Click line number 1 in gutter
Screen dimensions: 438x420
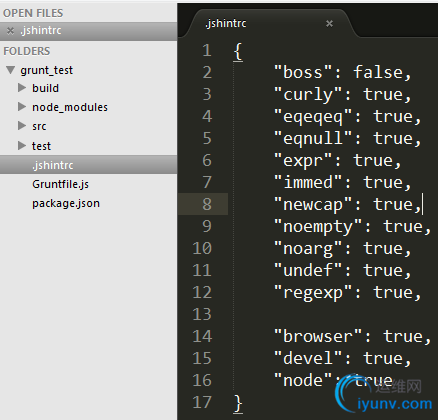[207, 50]
